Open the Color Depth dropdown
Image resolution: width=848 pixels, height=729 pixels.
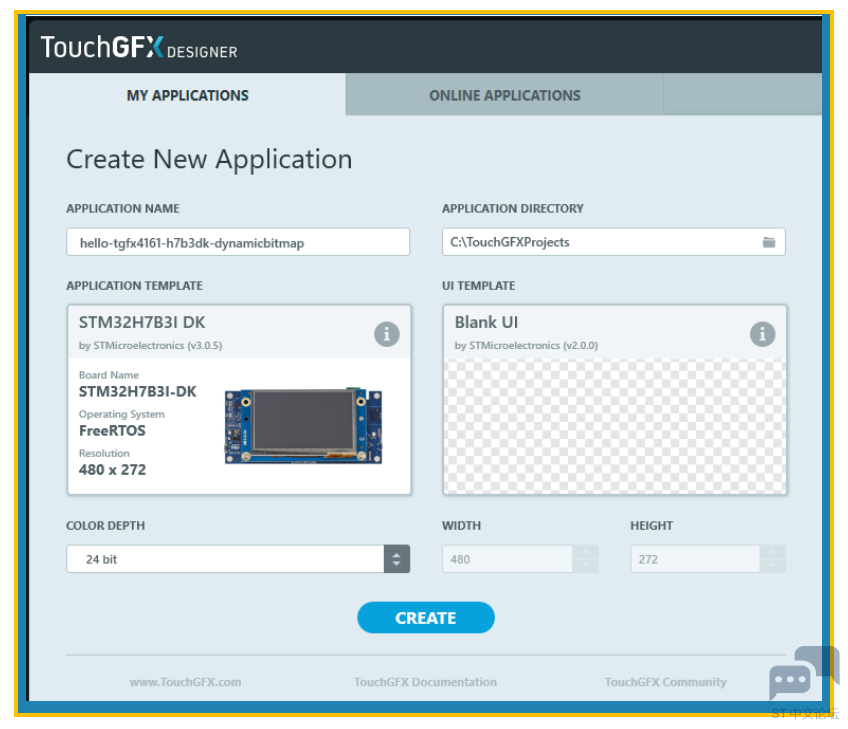click(238, 559)
